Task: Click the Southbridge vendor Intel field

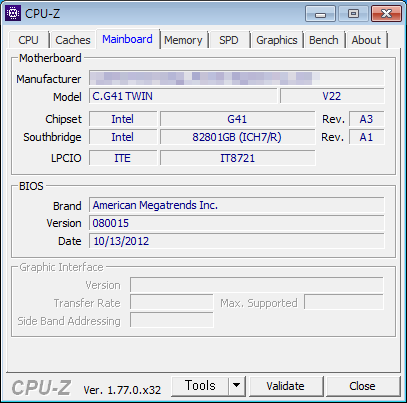Action: 123,137
